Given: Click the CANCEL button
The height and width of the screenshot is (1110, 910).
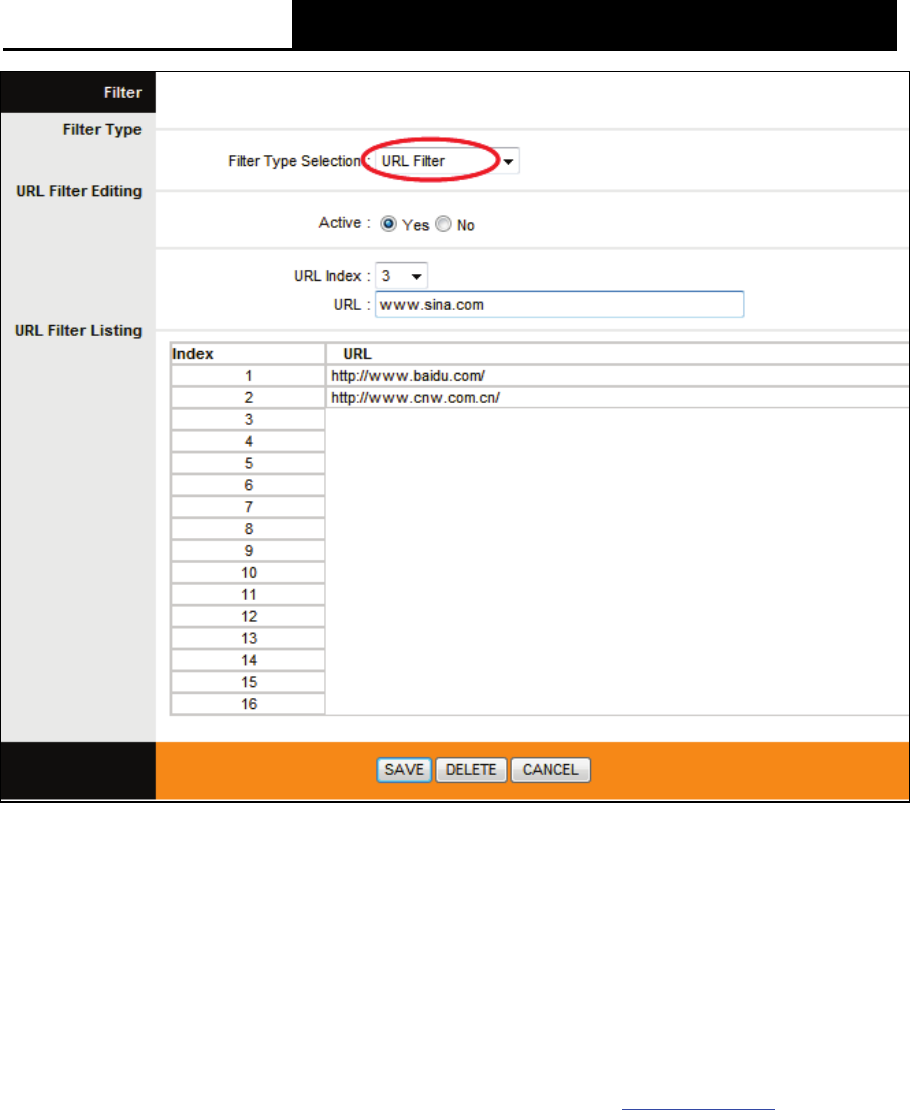Looking at the screenshot, I should pos(550,769).
